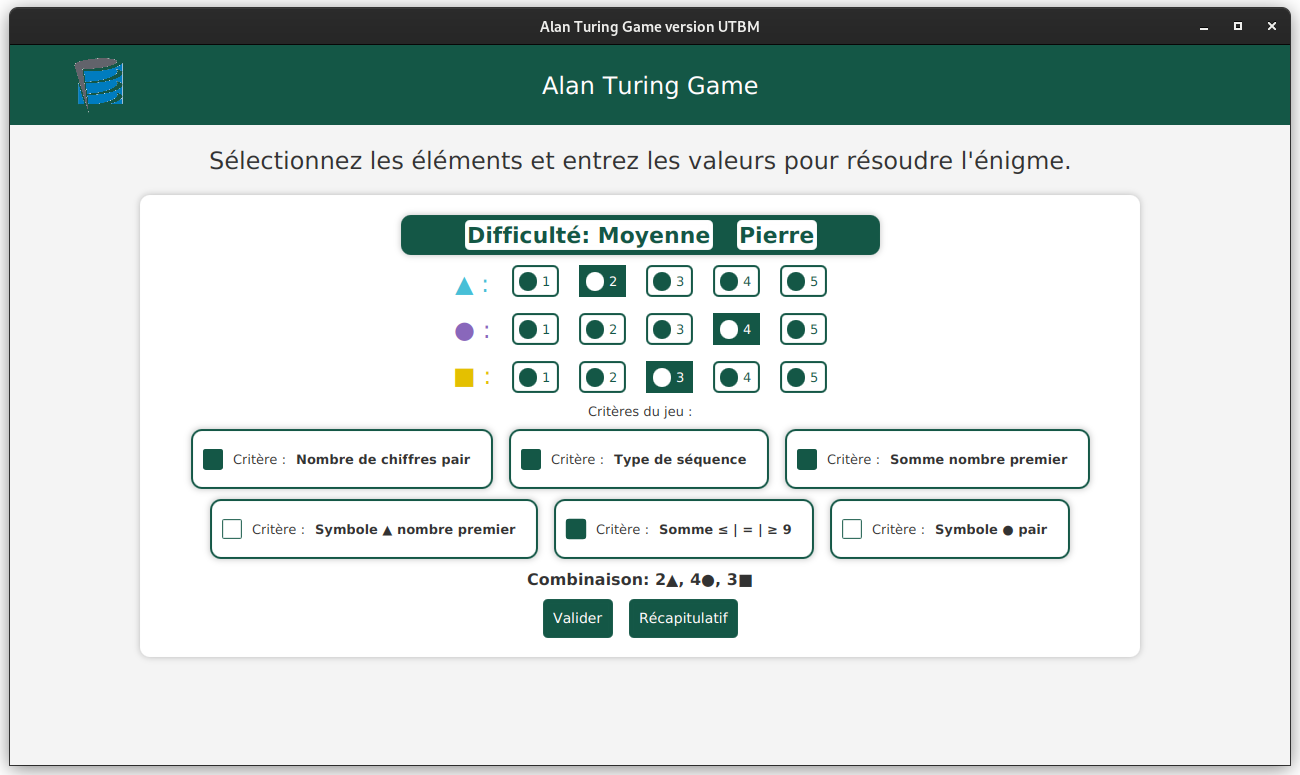Click the database logo icon in header
The height and width of the screenshot is (775, 1300).
point(99,84)
